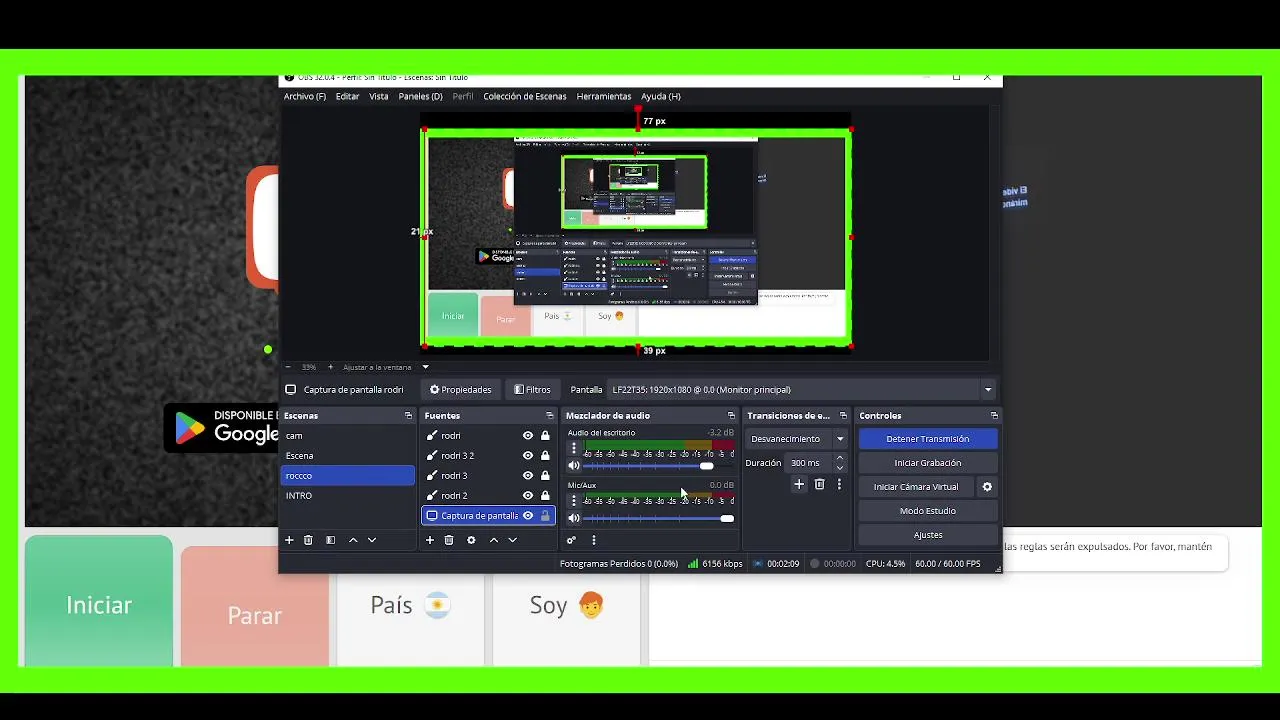Undock the Mezclador de audio panel
The width and height of the screenshot is (1280, 720).
(731, 415)
